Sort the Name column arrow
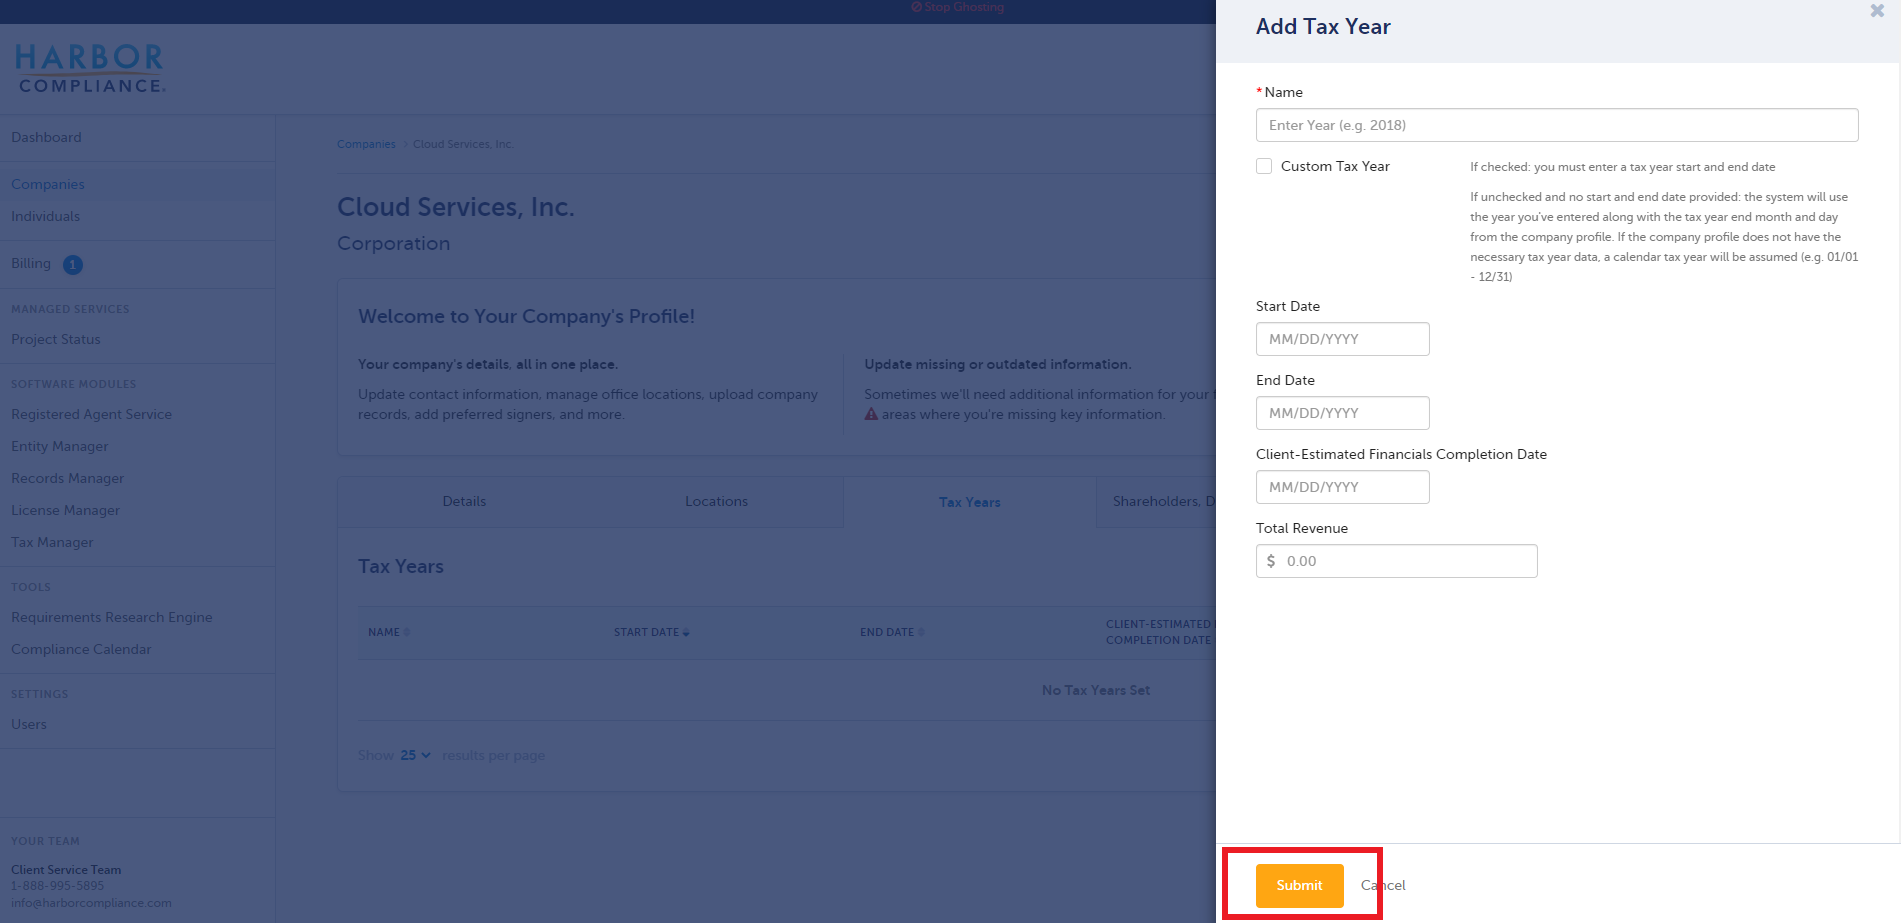 point(406,633)
